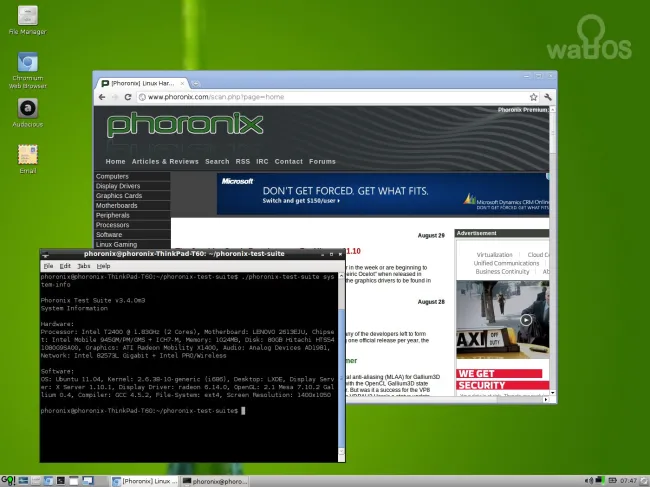The width and height of the screenshot is (650, 487).
Task: Click the Phoronix Premium link
Action: 523,110
